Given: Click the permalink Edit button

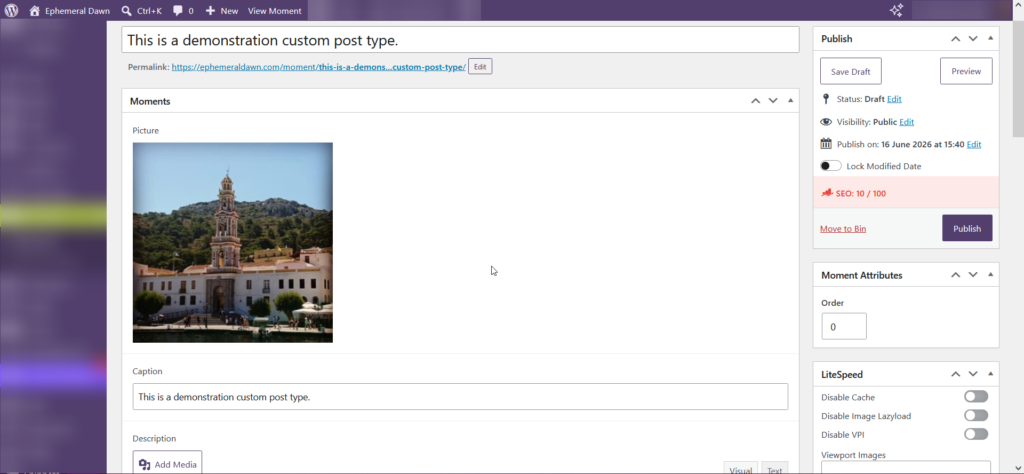Looking at the screenshot, I should point(480,67).
